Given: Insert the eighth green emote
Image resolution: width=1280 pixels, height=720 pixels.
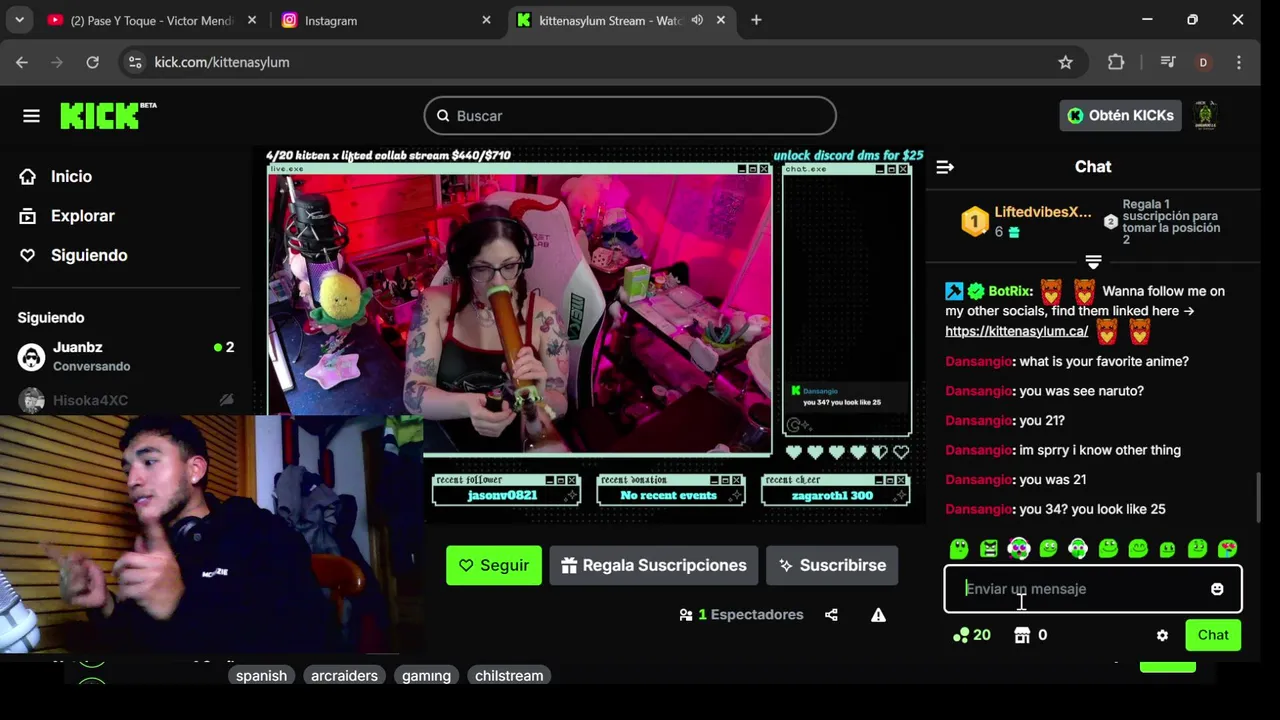Looking at the screenshot, I should point(1167,548).
